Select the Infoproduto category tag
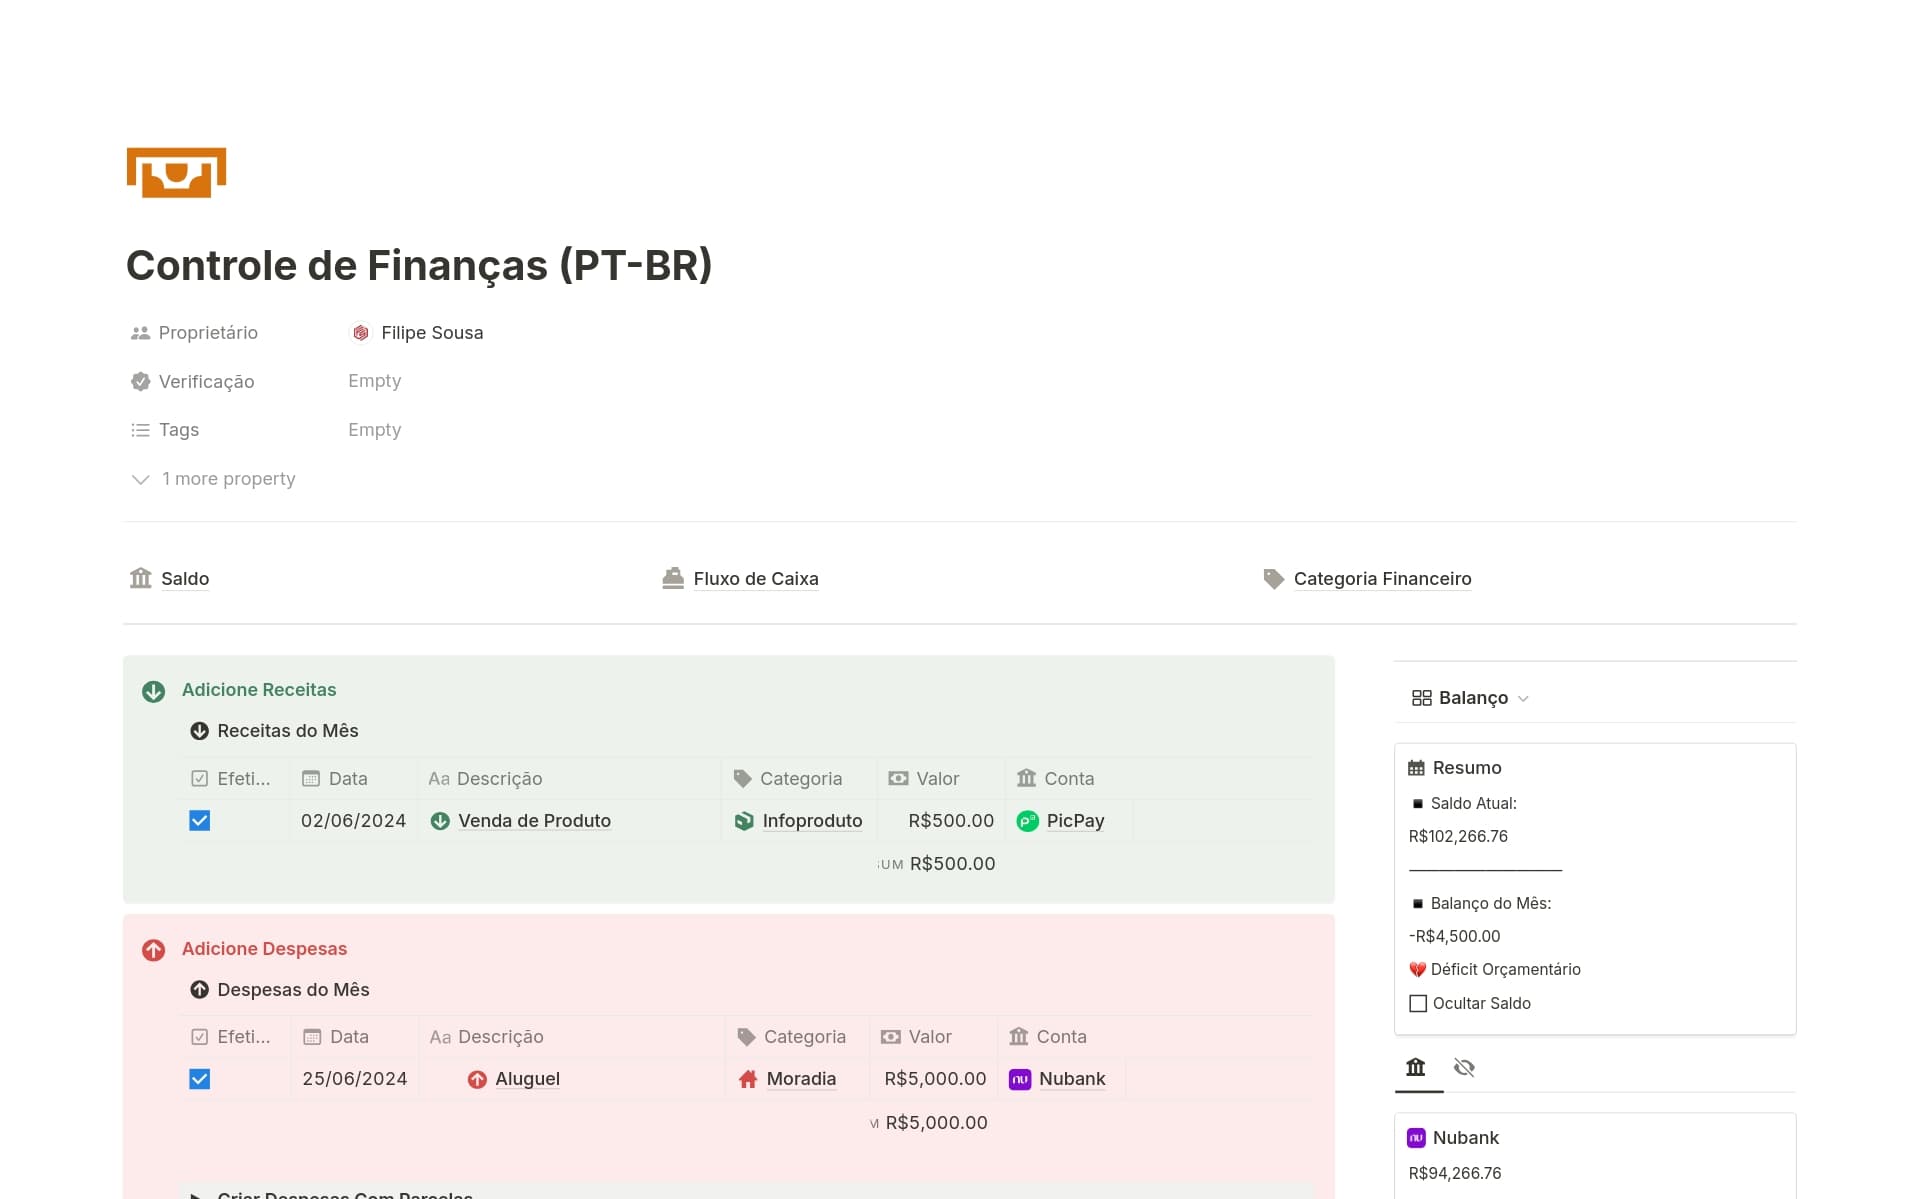Screen dimensions: 1920x1199 point(812,820)
